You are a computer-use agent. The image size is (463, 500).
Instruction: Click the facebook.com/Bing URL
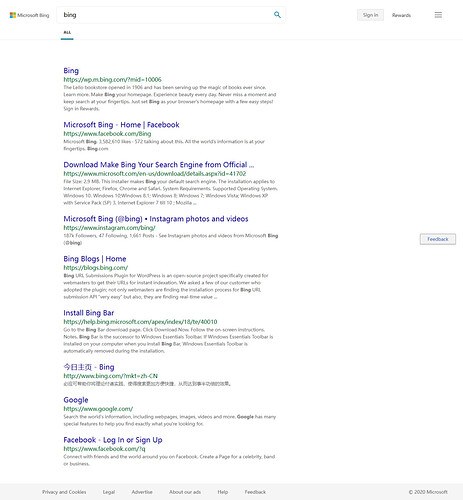click(x=107, y=134)
